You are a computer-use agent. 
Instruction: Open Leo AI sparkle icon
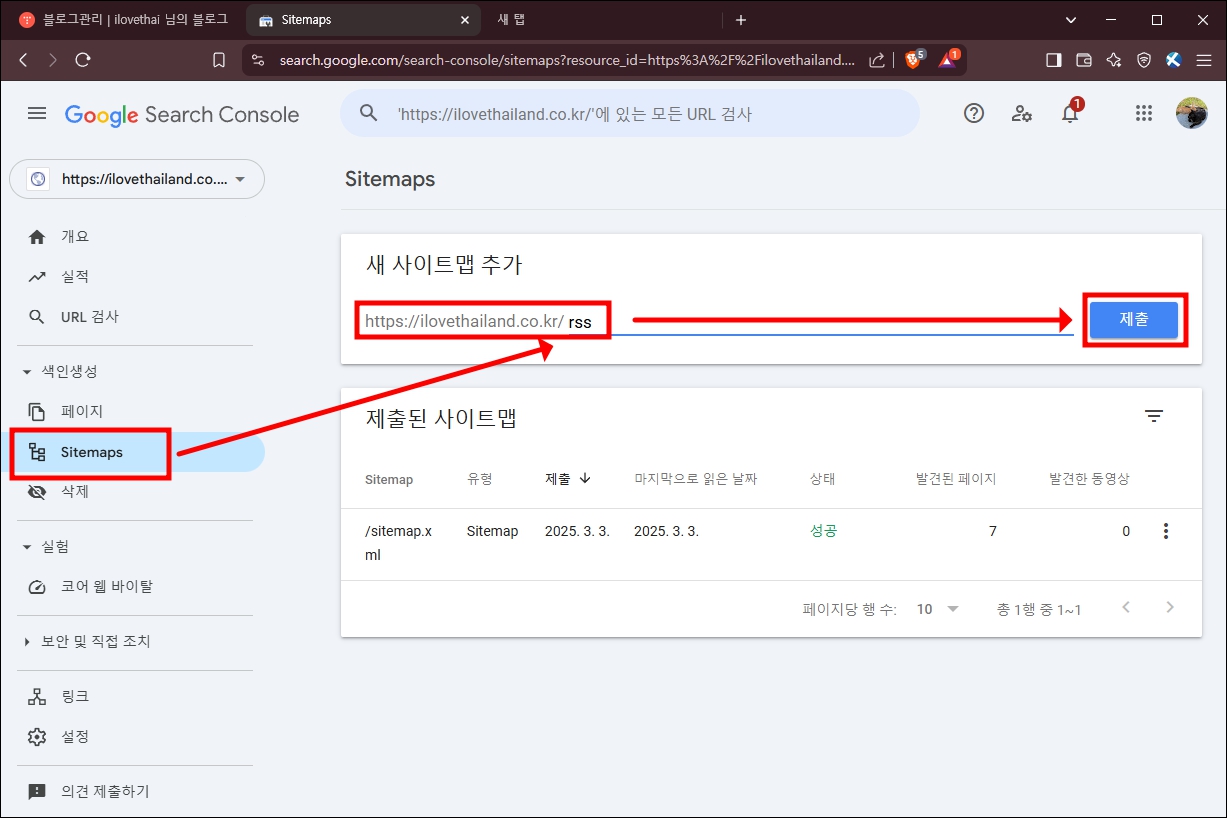(x=1113, y=60)
